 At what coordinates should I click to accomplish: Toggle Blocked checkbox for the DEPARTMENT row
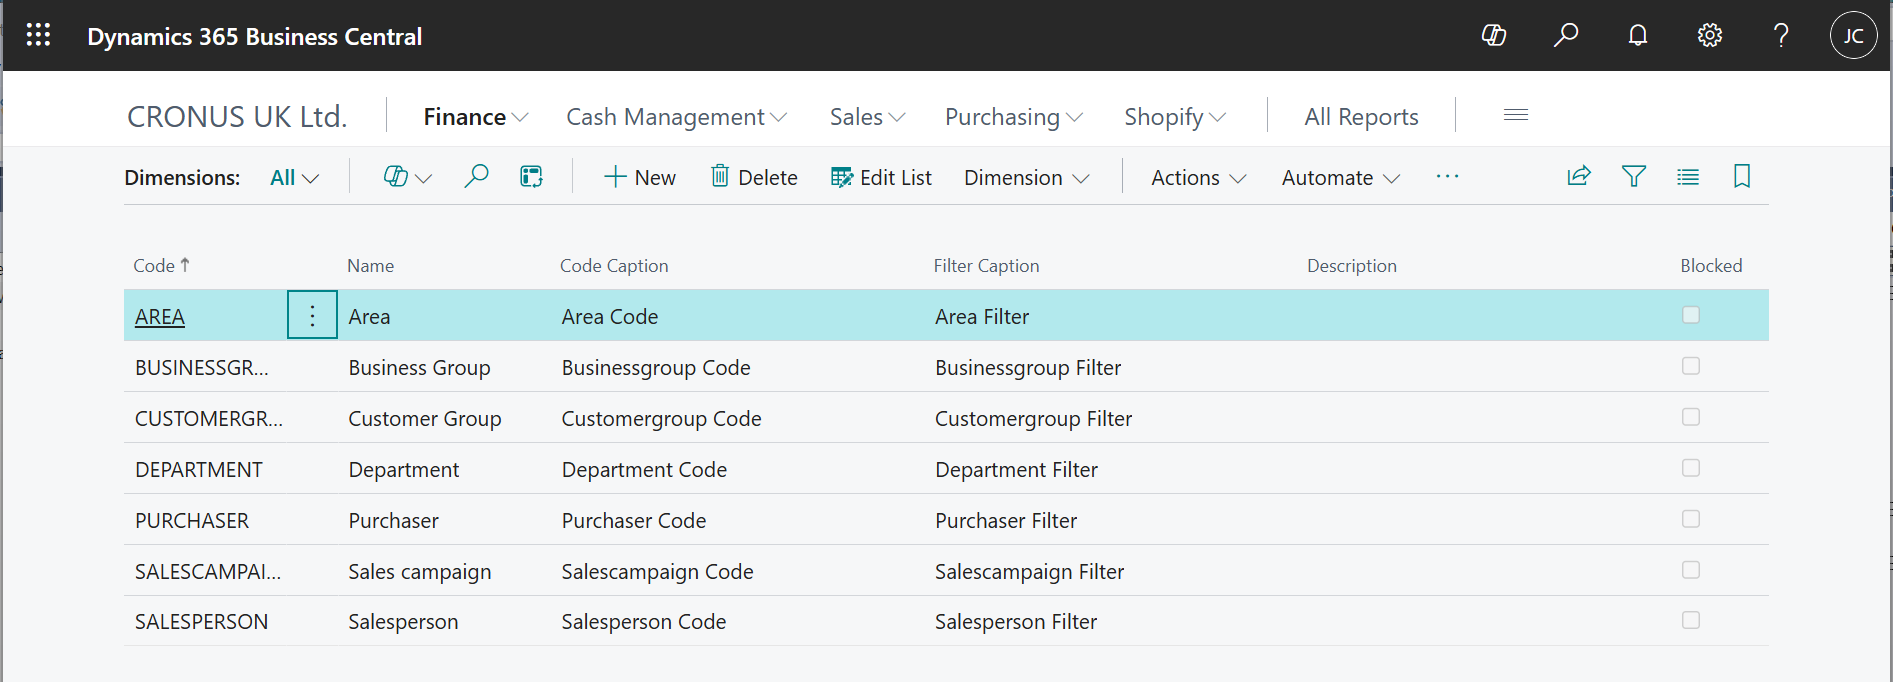tap(1691, 468)
